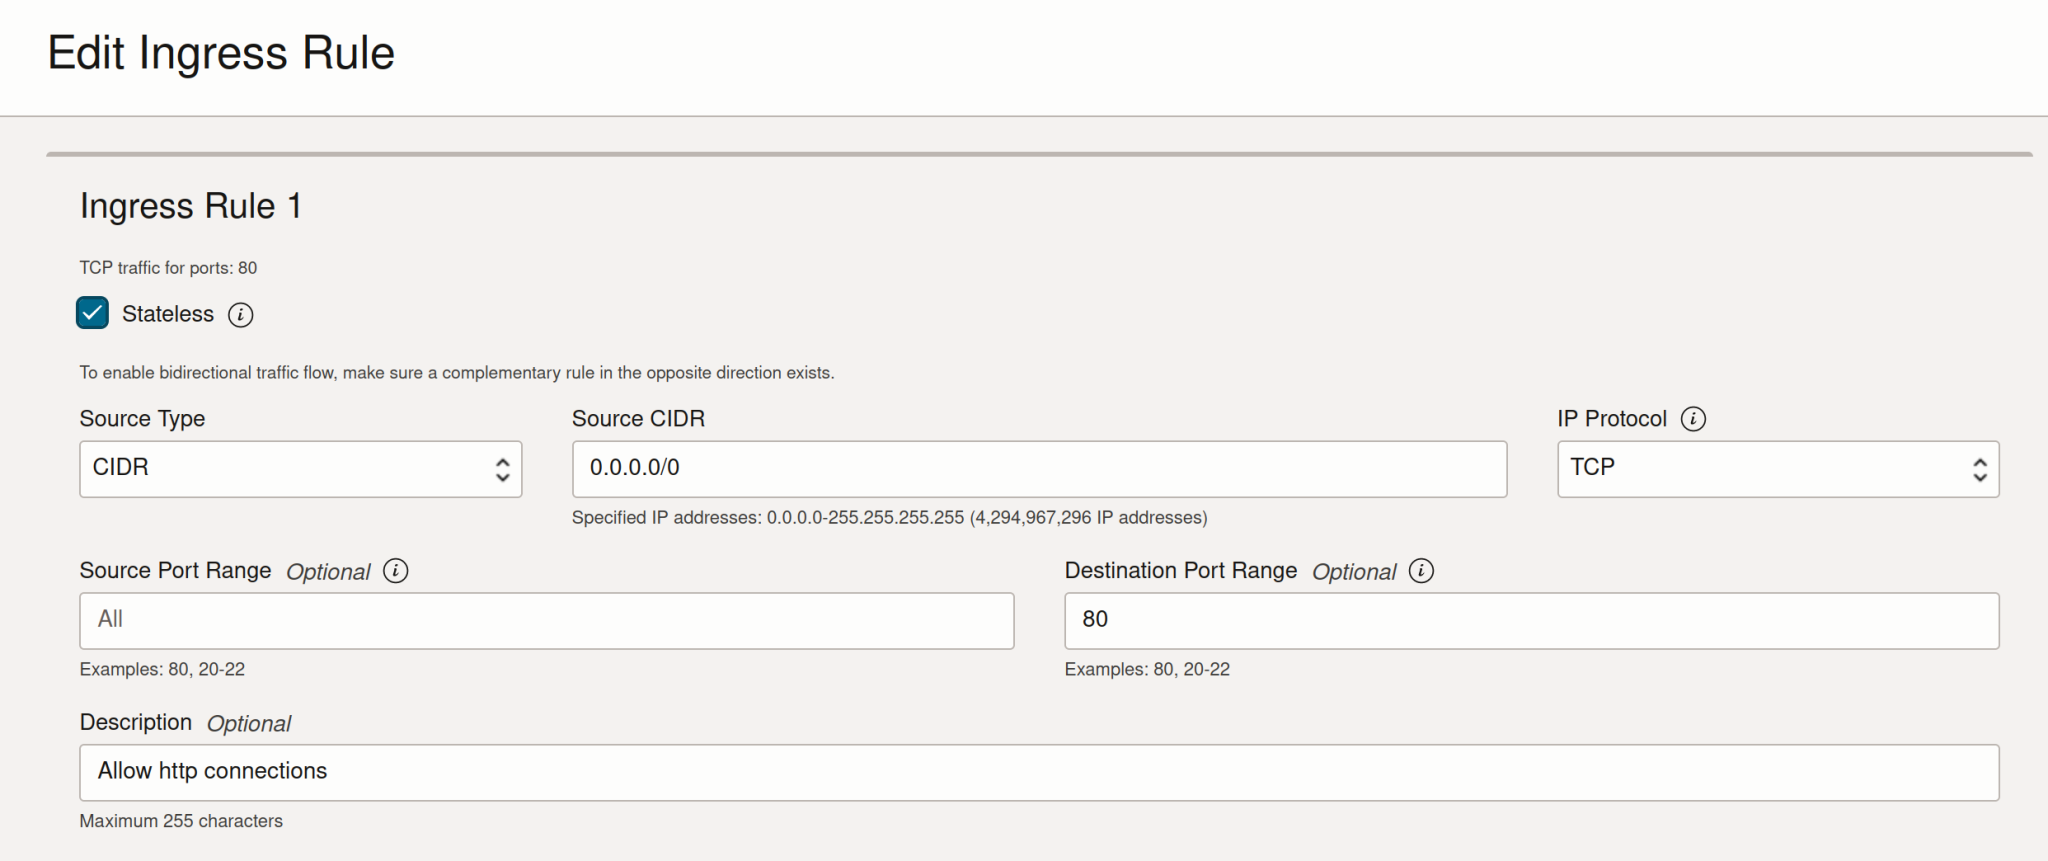Screen dimensions: 2048x861
Task: Show Source Port Range info icon
Action: point(396,571)
